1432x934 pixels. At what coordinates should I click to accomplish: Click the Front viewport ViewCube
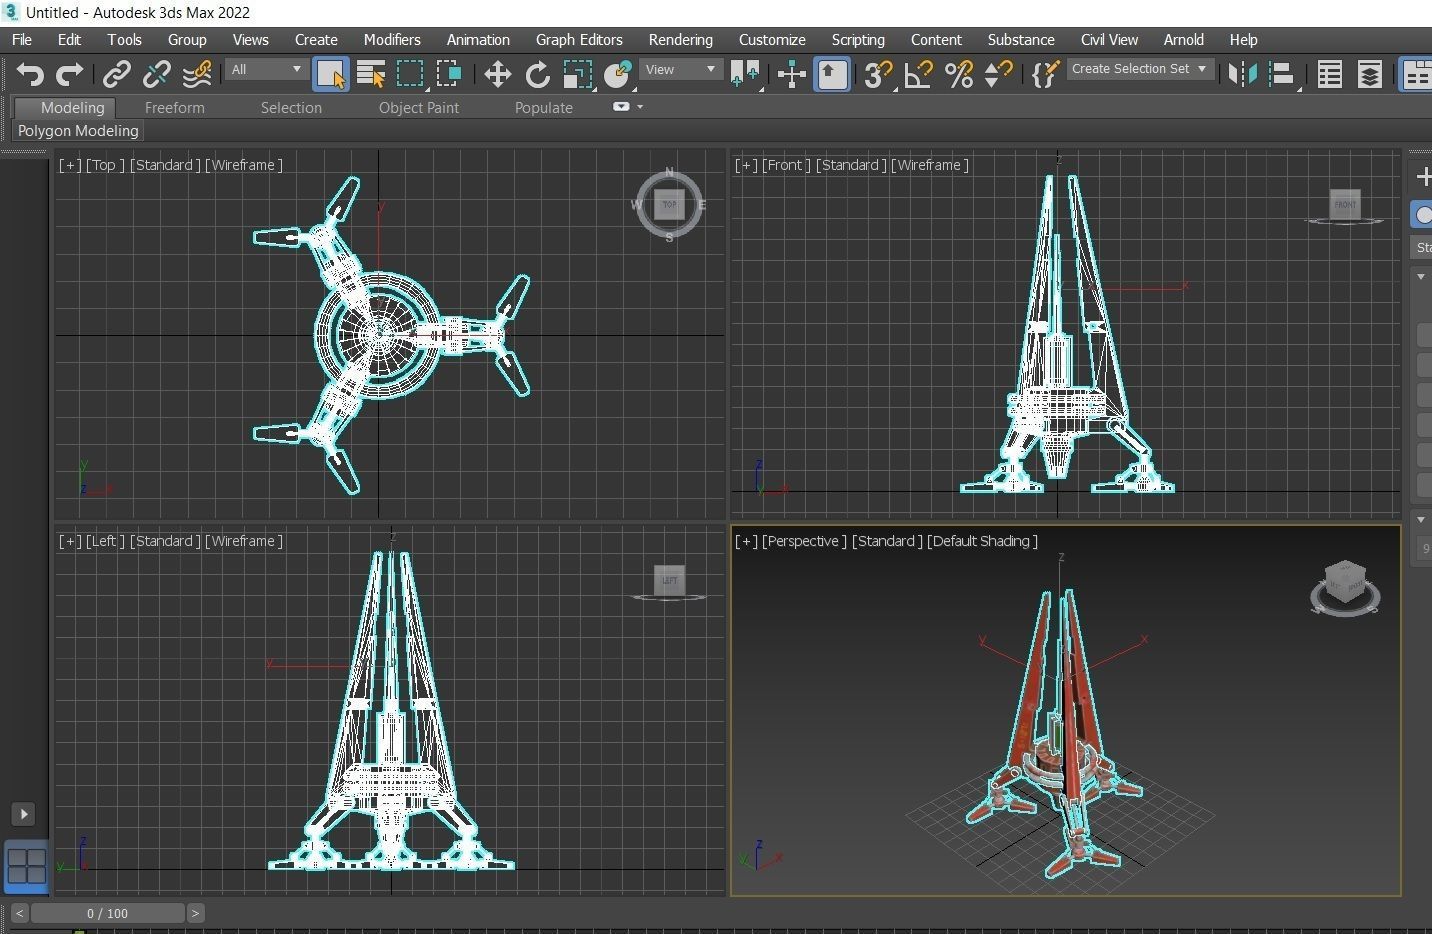(x=1345, y=206)
